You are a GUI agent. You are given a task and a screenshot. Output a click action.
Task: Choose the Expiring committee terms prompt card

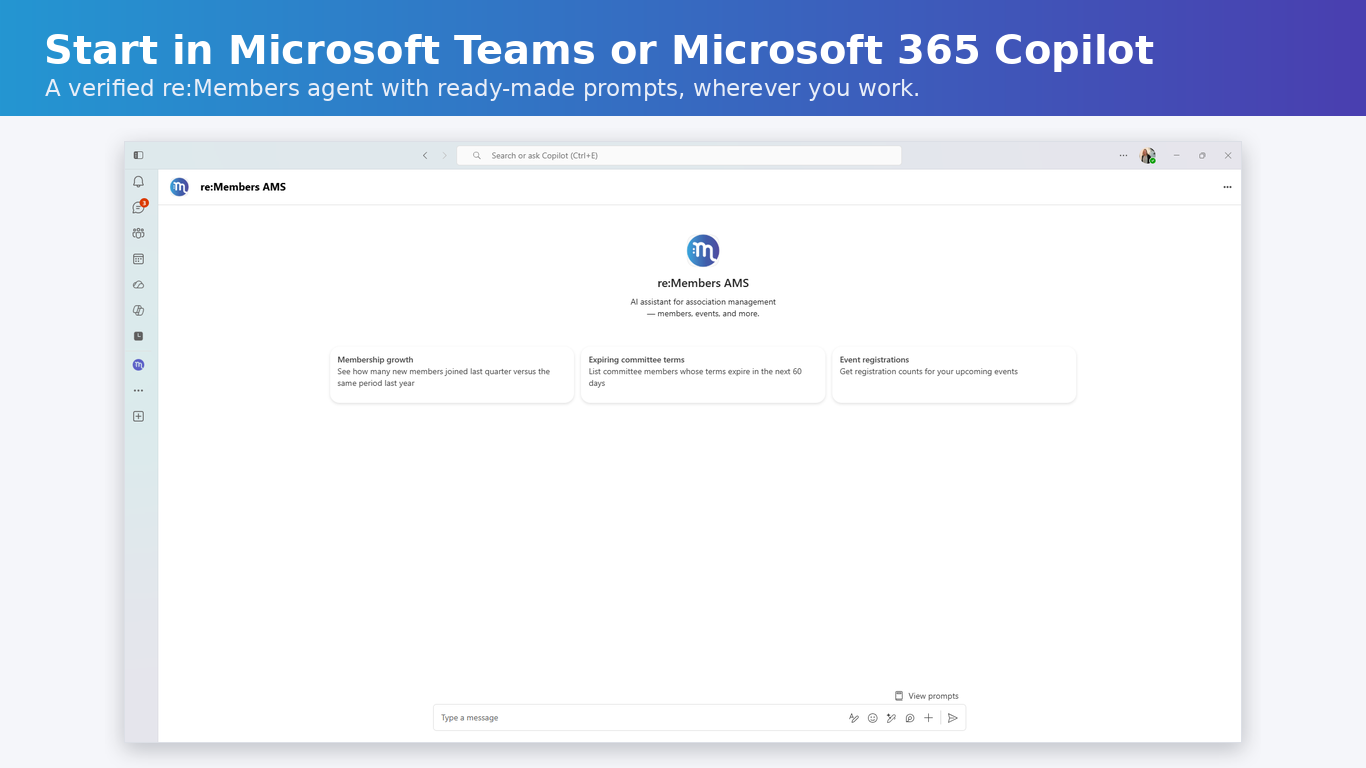coord(703,375)
